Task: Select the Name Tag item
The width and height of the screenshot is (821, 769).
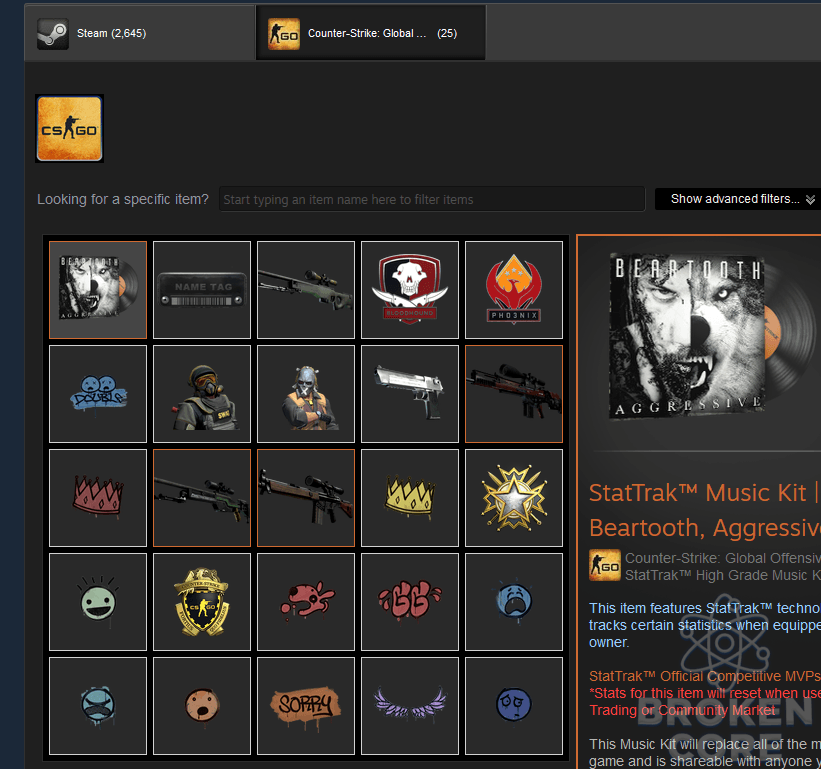Action: point(202,290)
